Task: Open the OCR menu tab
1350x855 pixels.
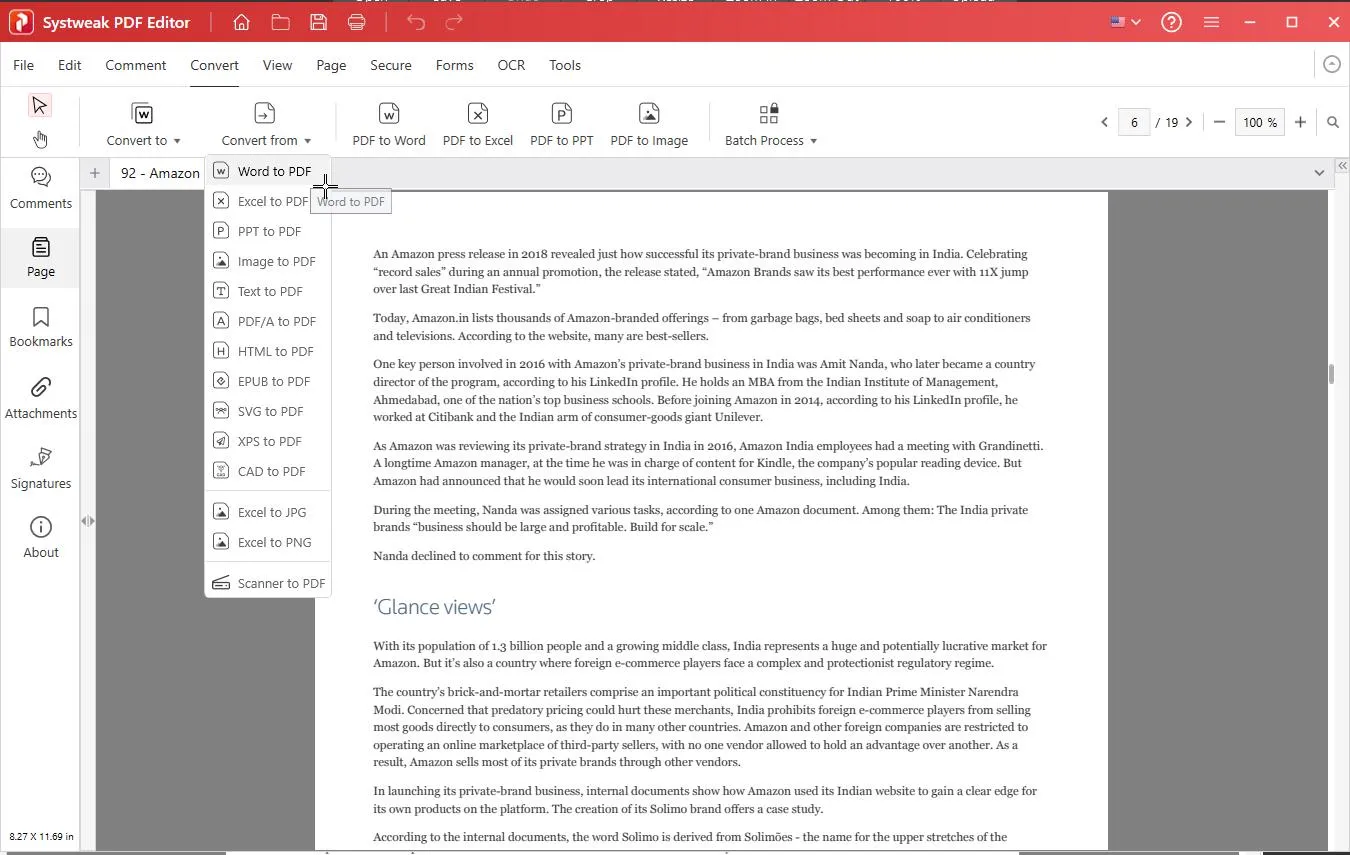Action: [511, 65]
